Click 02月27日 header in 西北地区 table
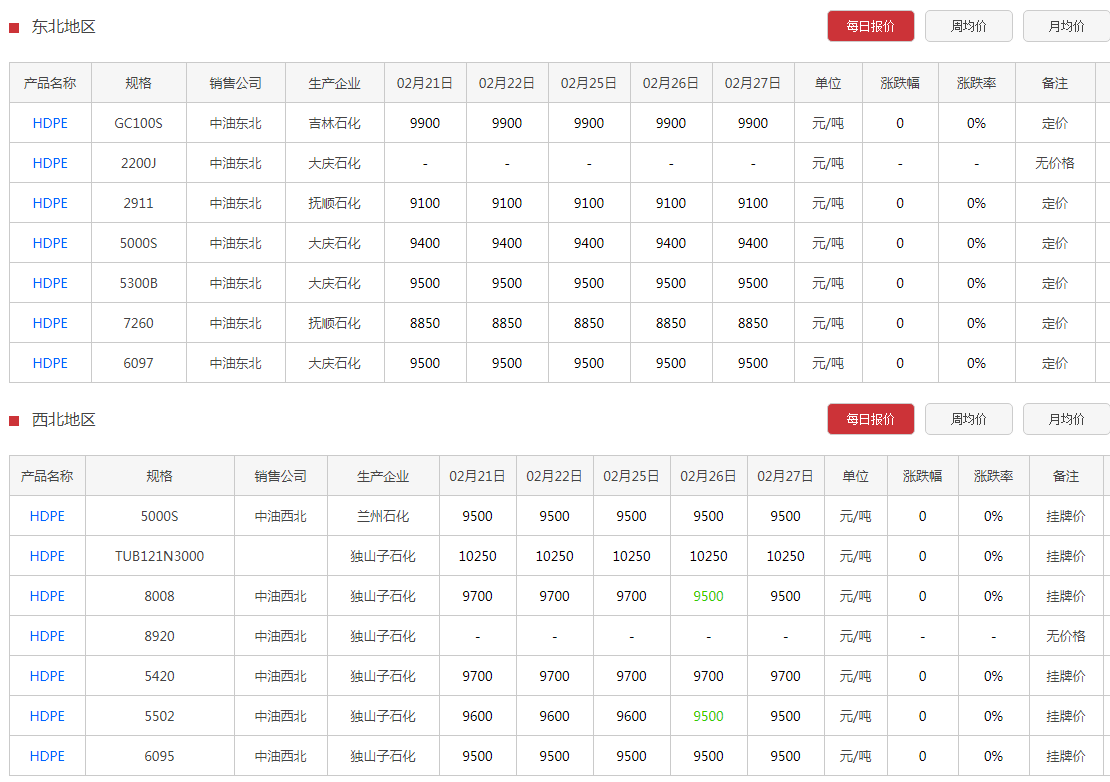This screenshot has height=782, width=1110. coord(785,476)
